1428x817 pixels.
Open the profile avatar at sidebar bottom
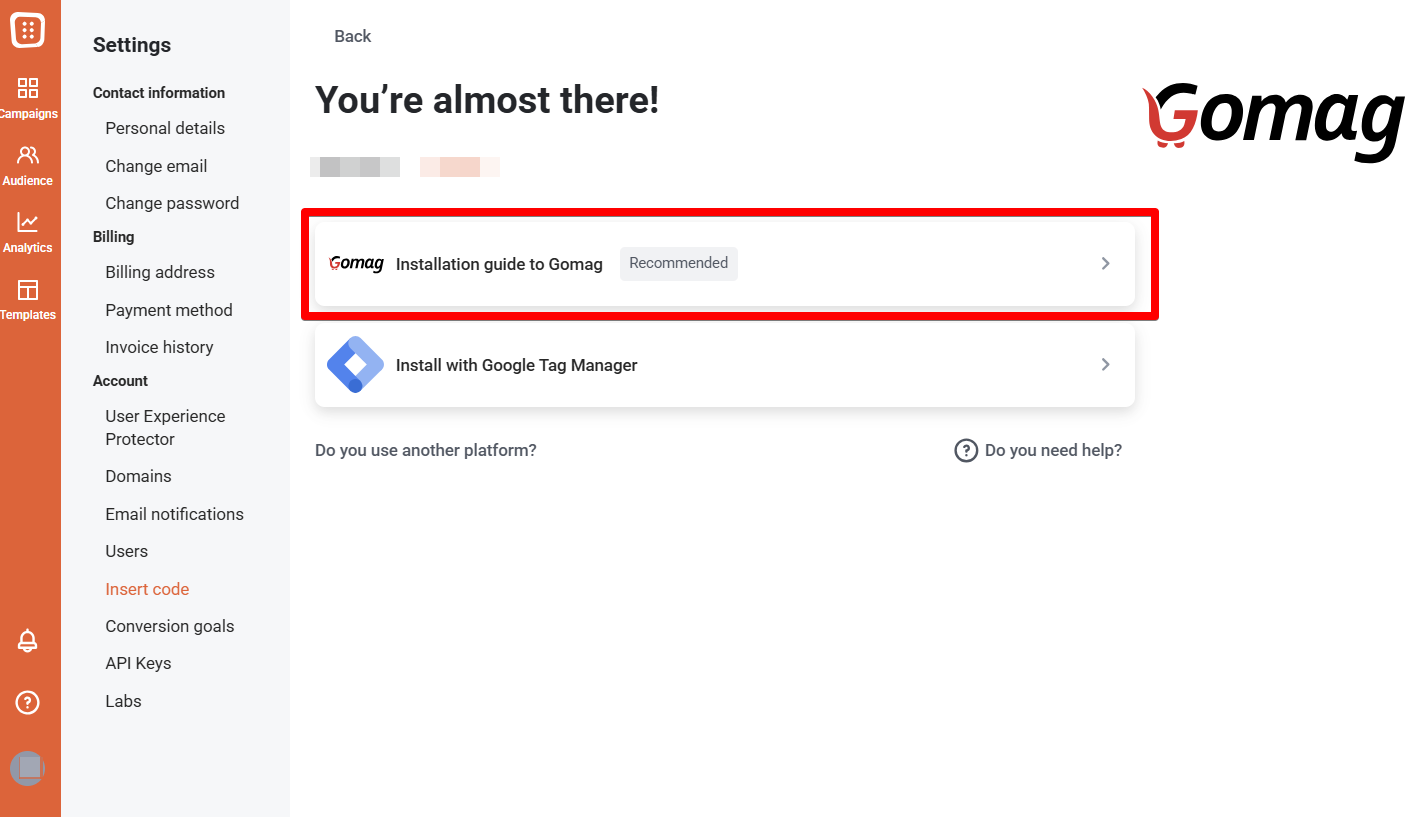28,768
